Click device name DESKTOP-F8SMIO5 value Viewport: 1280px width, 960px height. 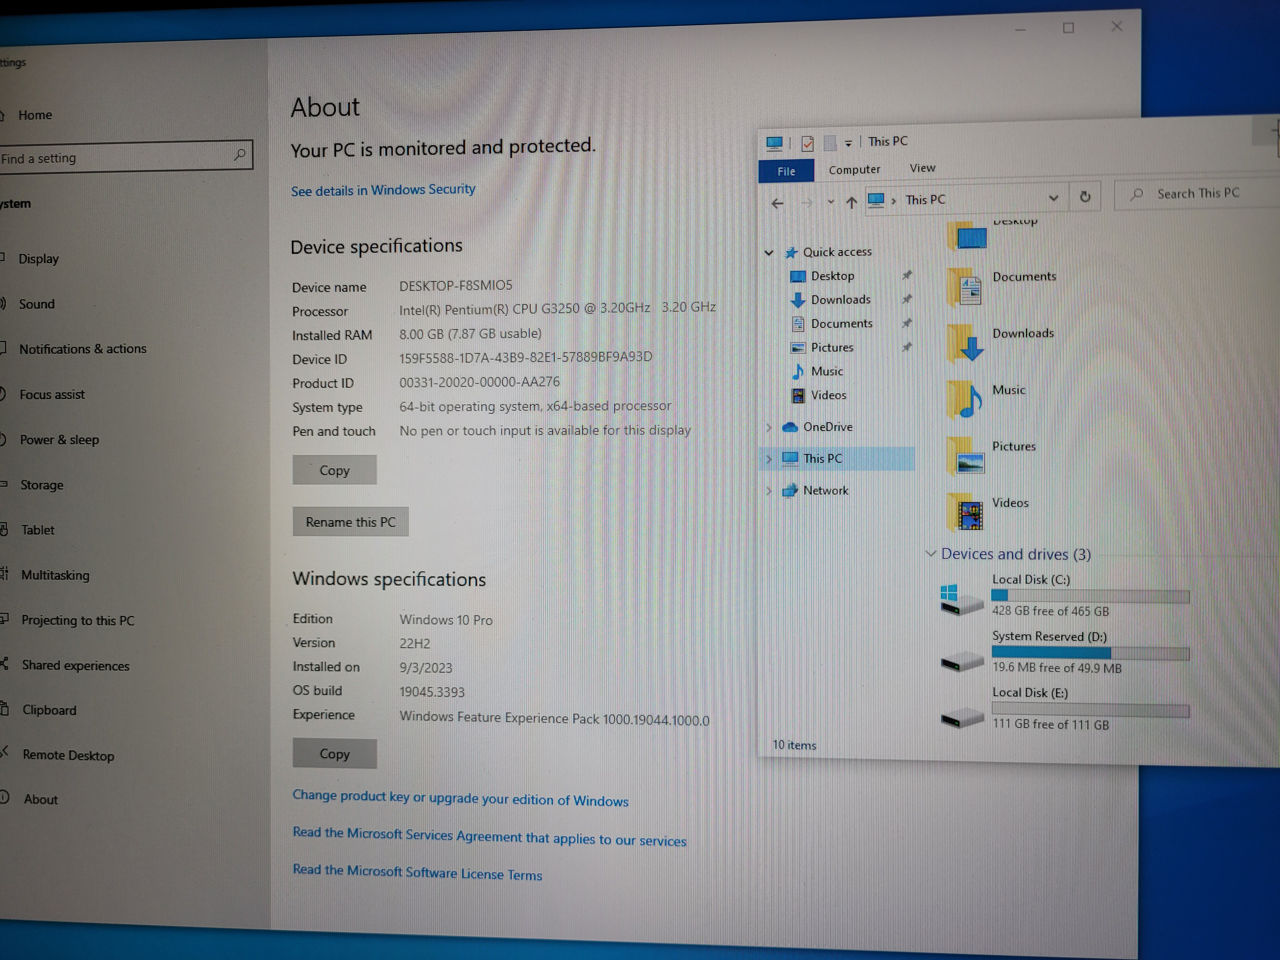456,286
